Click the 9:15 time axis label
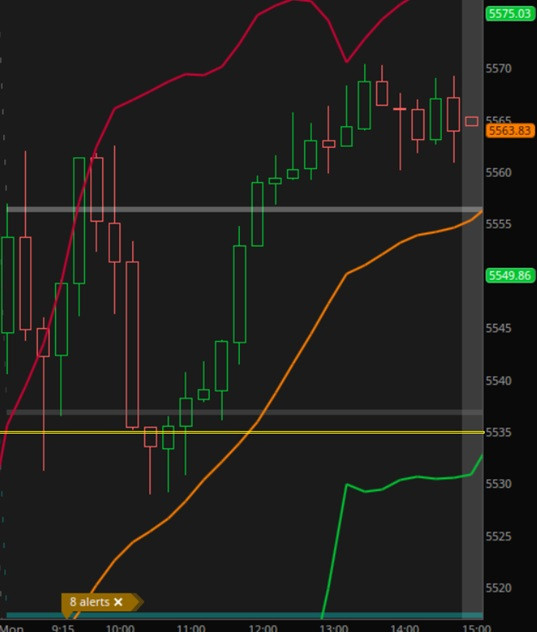Viewport: 537px width, 632px height. tap(62, 628)
